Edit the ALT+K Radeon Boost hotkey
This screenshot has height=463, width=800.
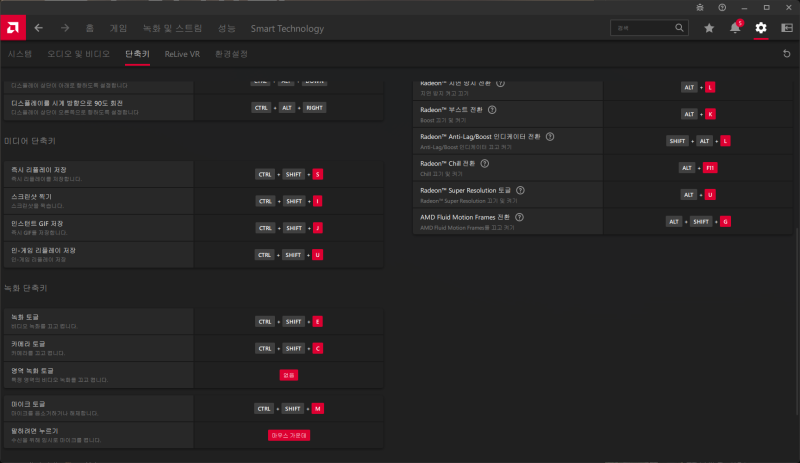coord(698,114)
